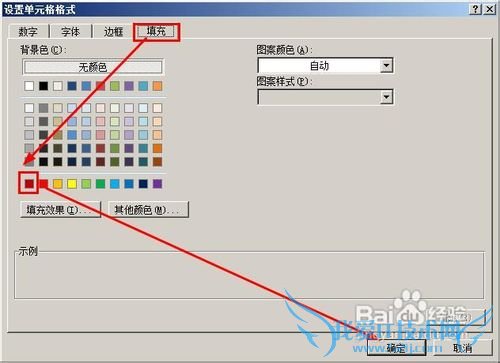This screenshot has width=500, height=363.
Task: Choose Purple Accent 4 Darker 50% swatch
Action: [x=129, y=162]
